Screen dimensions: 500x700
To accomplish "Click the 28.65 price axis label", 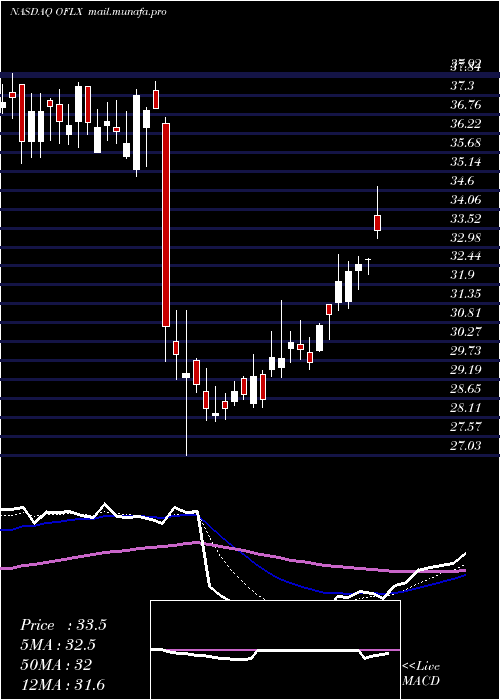I will click(466, 389).
